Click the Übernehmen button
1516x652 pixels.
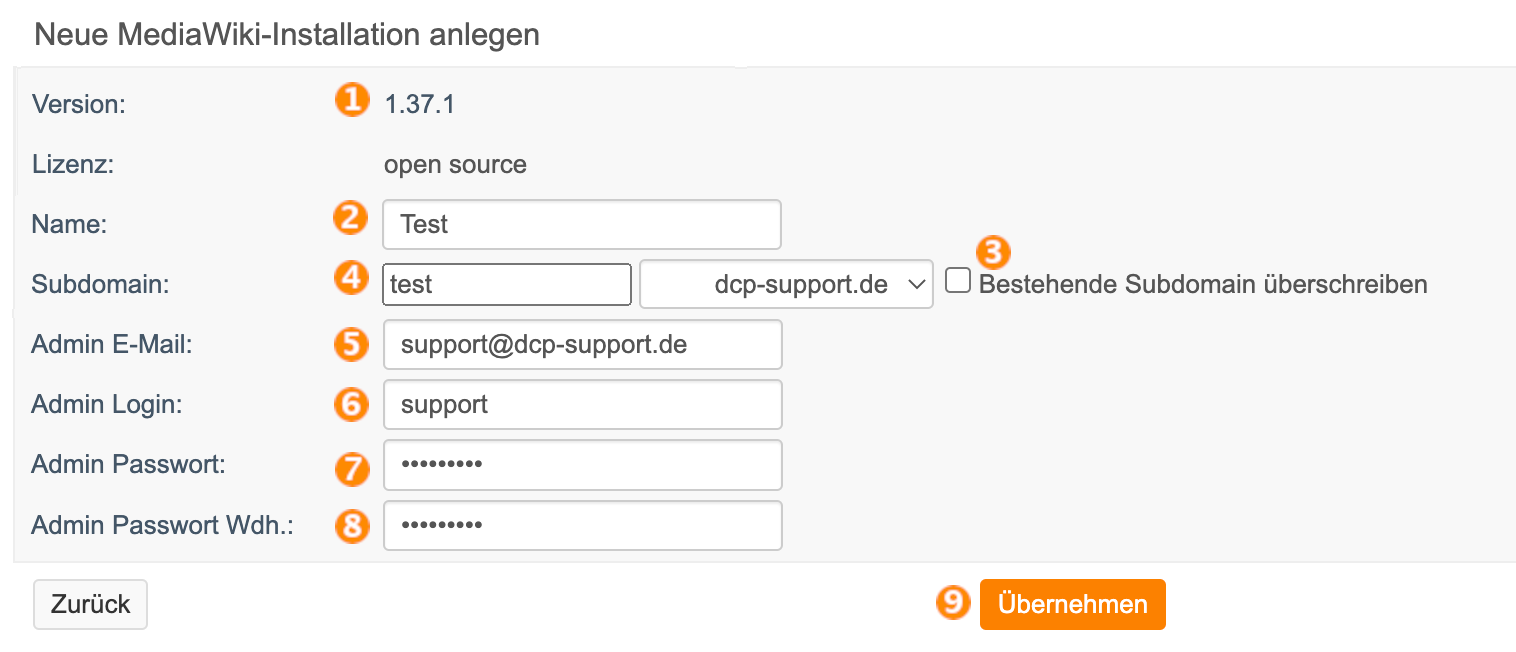[x=1072, y=604]
